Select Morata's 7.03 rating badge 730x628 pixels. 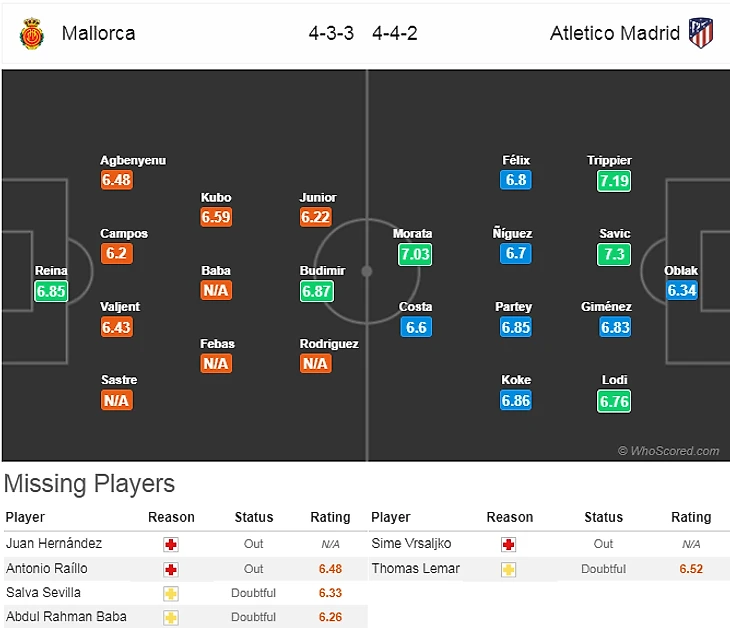click(x=413, y=254)
